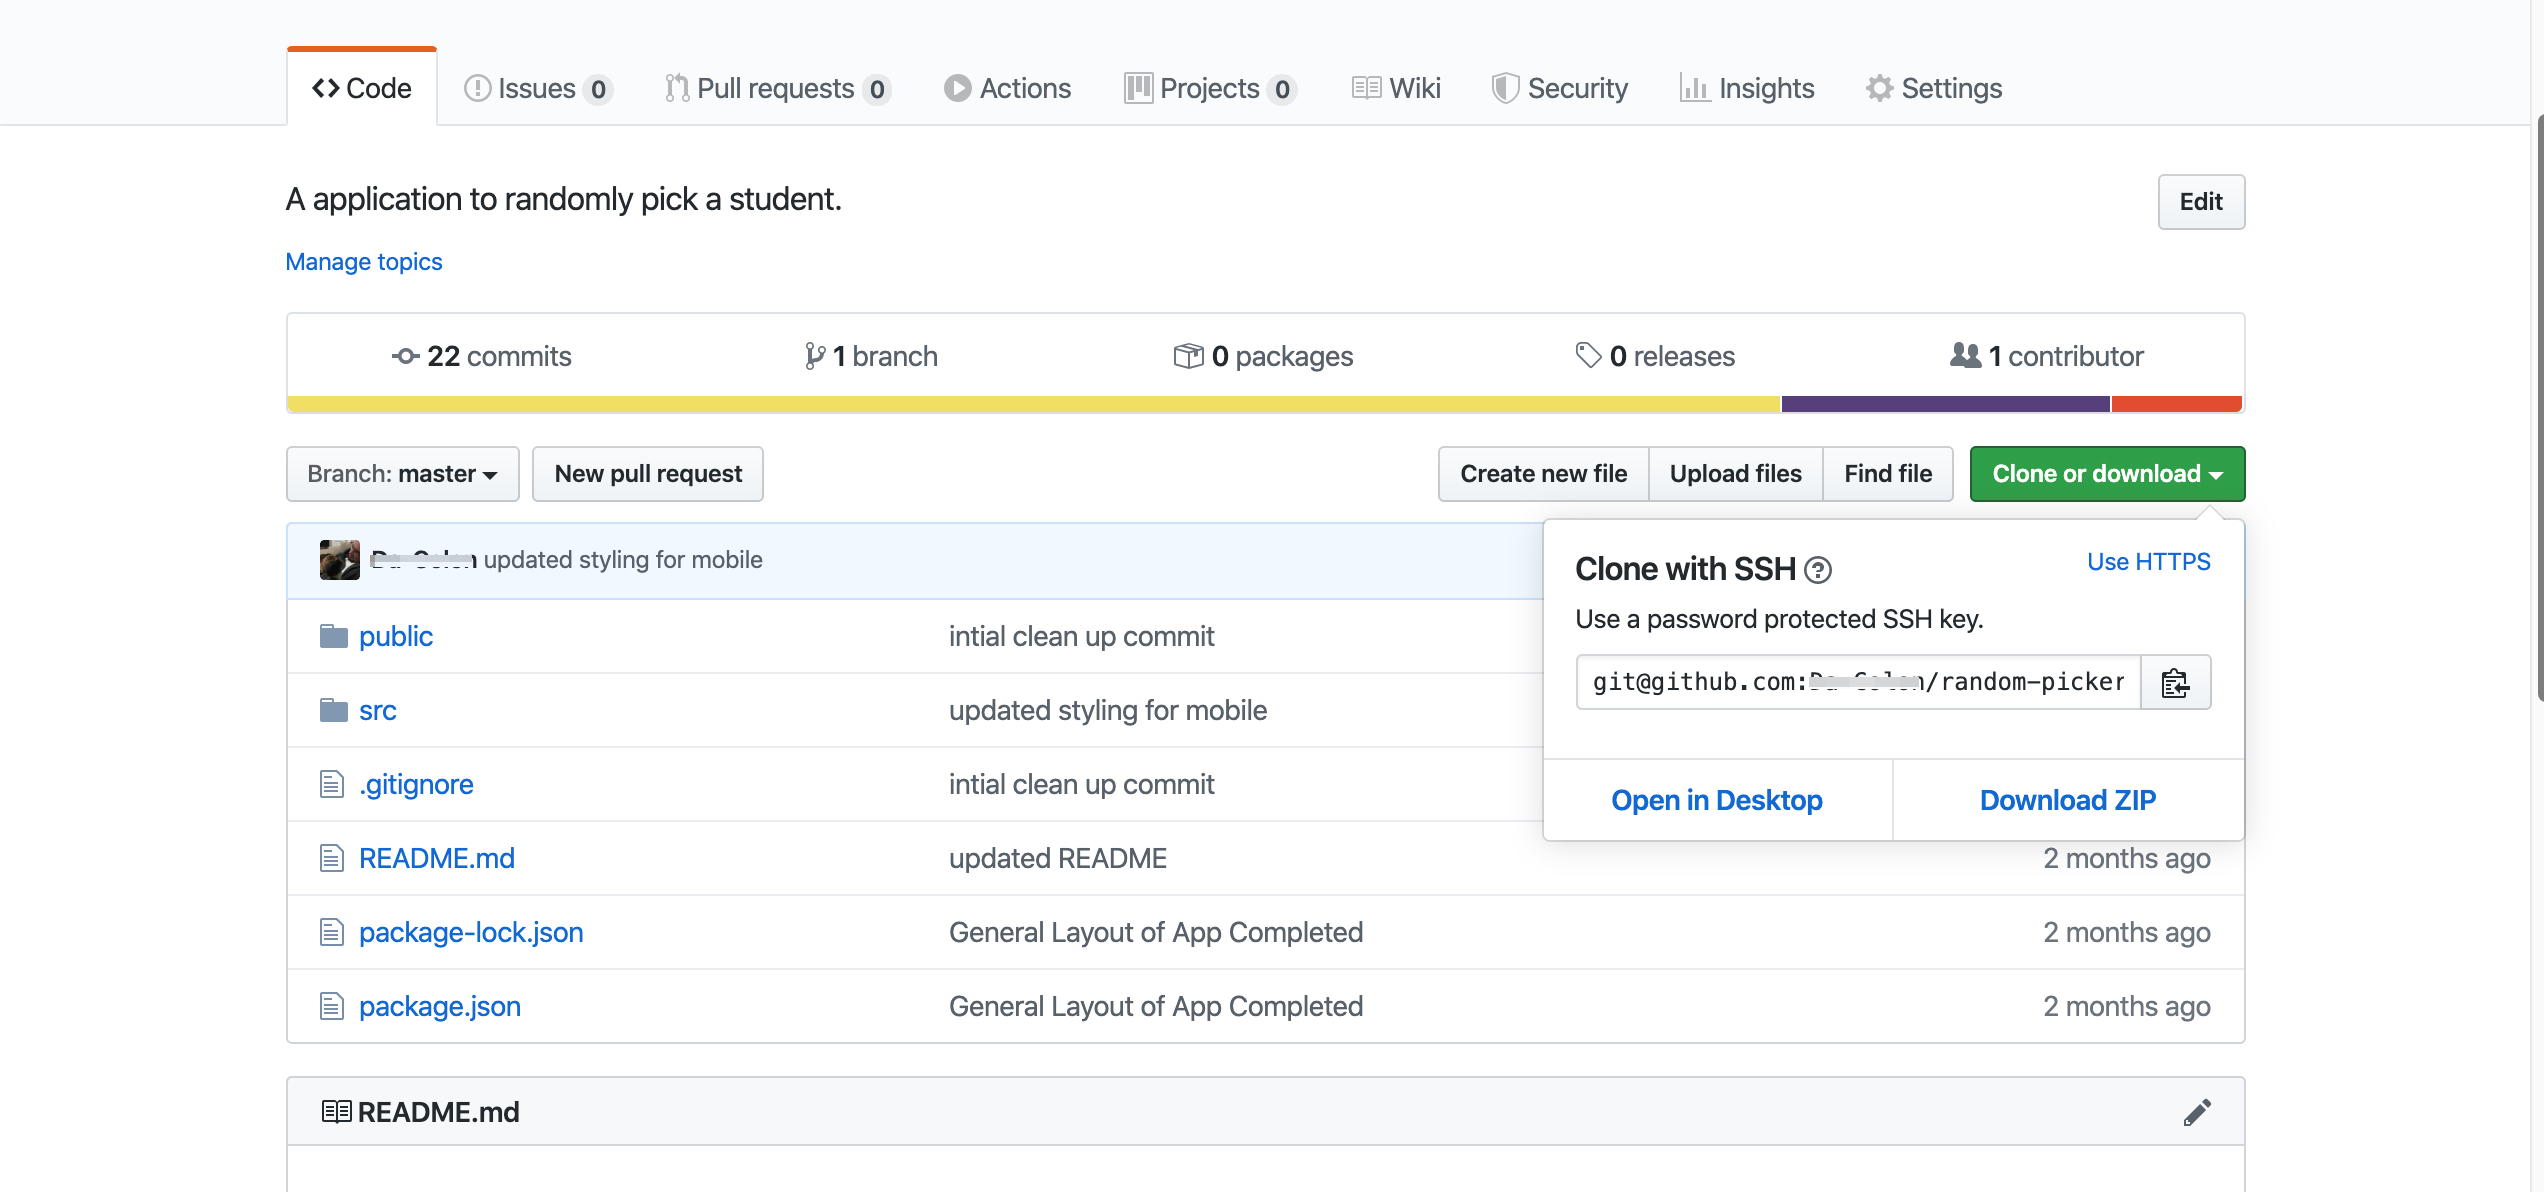The height and width of the screenshot is (1192, 2544).
Task: Collapse the Clone or download dropdown
Action: click(x=2106, y=473)
